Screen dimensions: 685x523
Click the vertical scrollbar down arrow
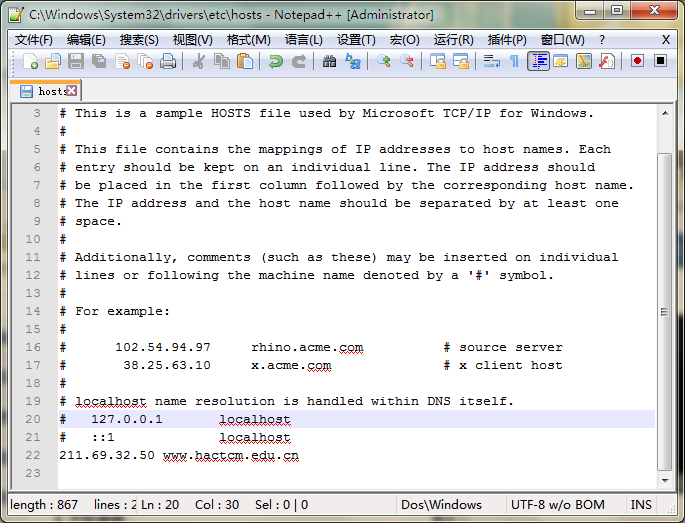click(665, 481)
